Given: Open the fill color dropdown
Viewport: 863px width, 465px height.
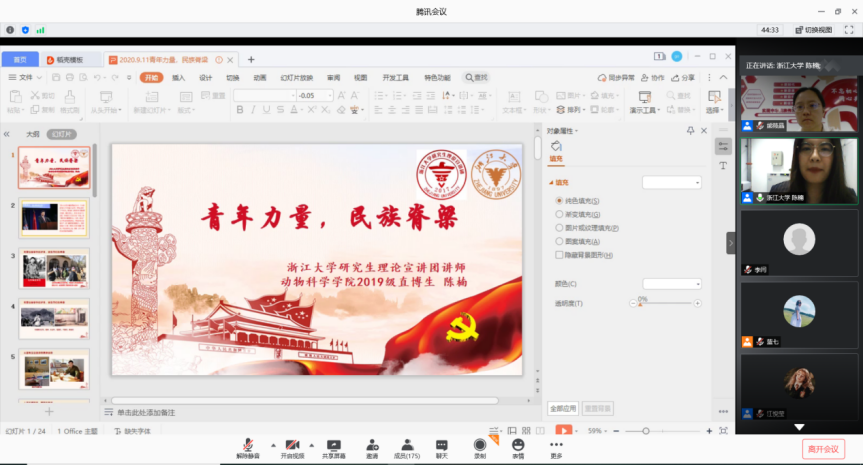Looking at the screenshot, I should 671,284.
